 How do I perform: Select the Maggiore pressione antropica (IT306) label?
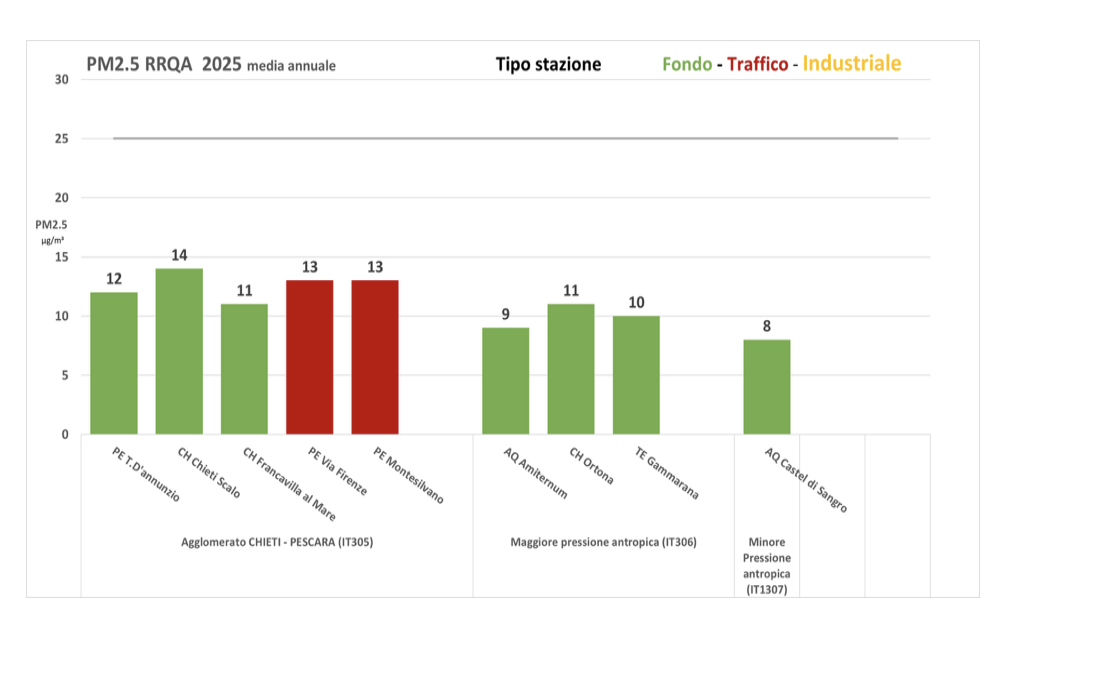click(x=603, y=542)
